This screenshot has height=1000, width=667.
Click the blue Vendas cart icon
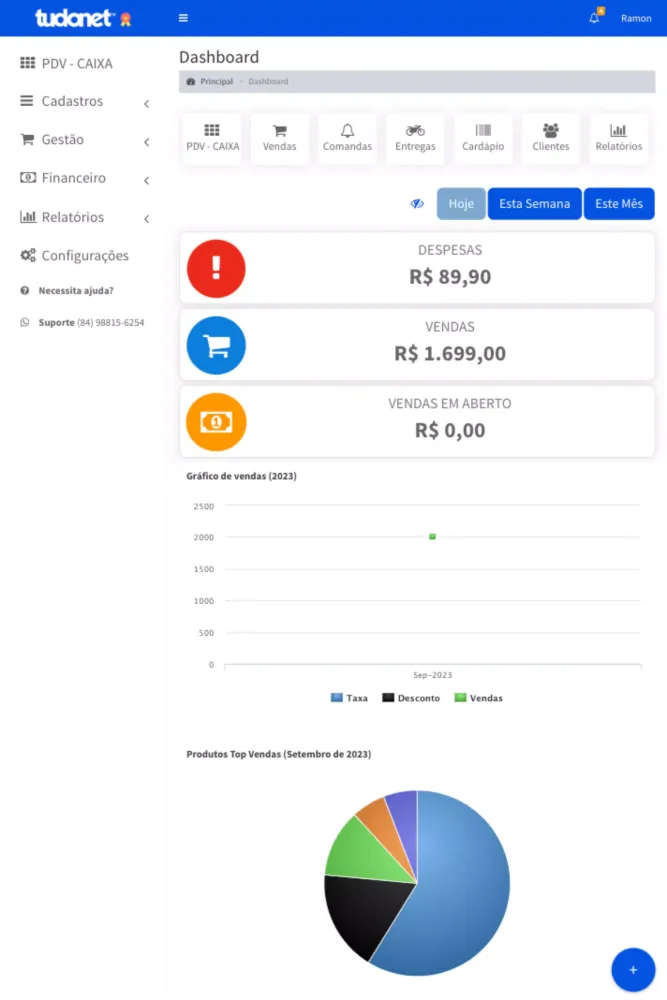point(216,345)
